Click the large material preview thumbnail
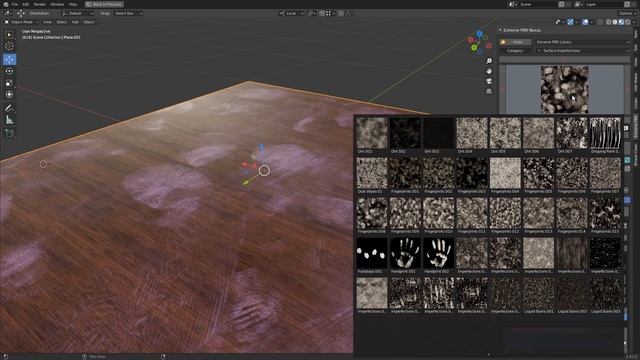 [564, 89]
